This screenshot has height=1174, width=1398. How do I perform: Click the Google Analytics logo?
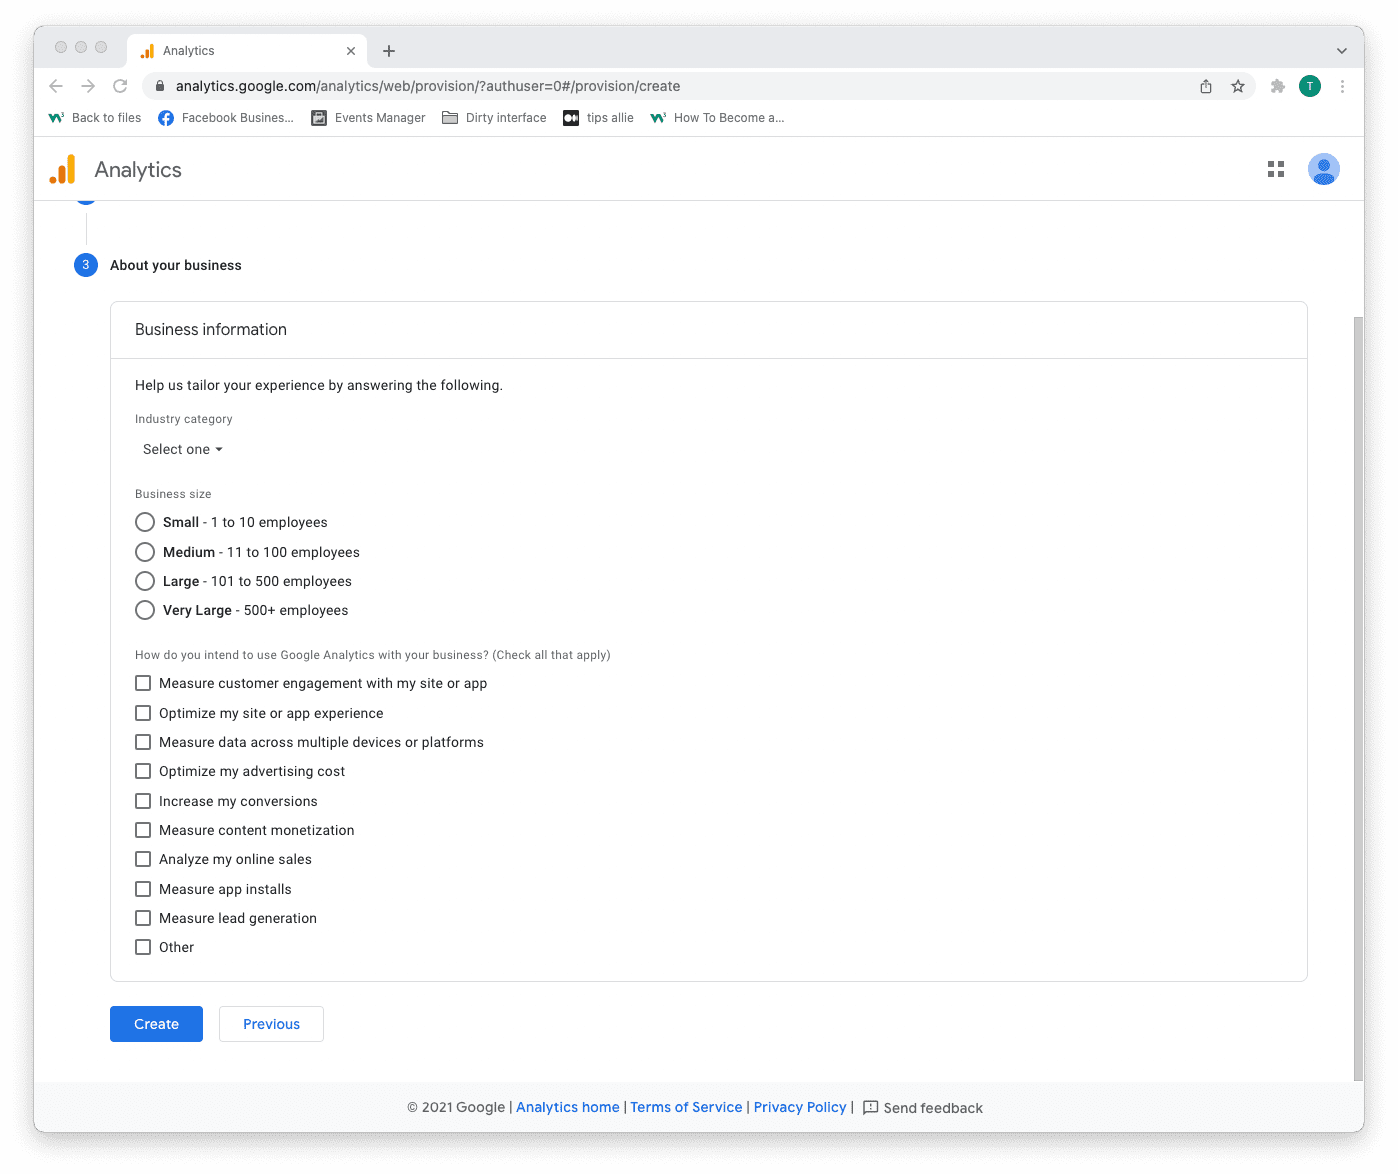(x=63, y=169)
